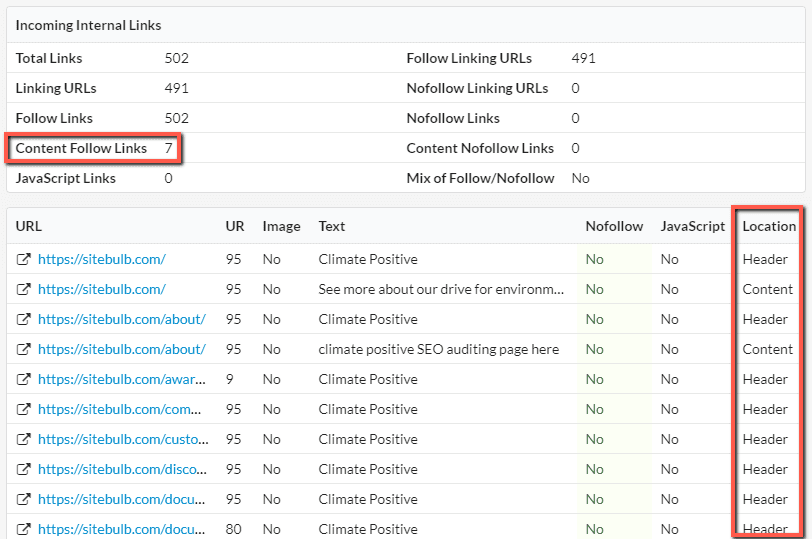Sort by the Nofollow column header
This screenshot has height=539, width=812.
coord(614,226)
